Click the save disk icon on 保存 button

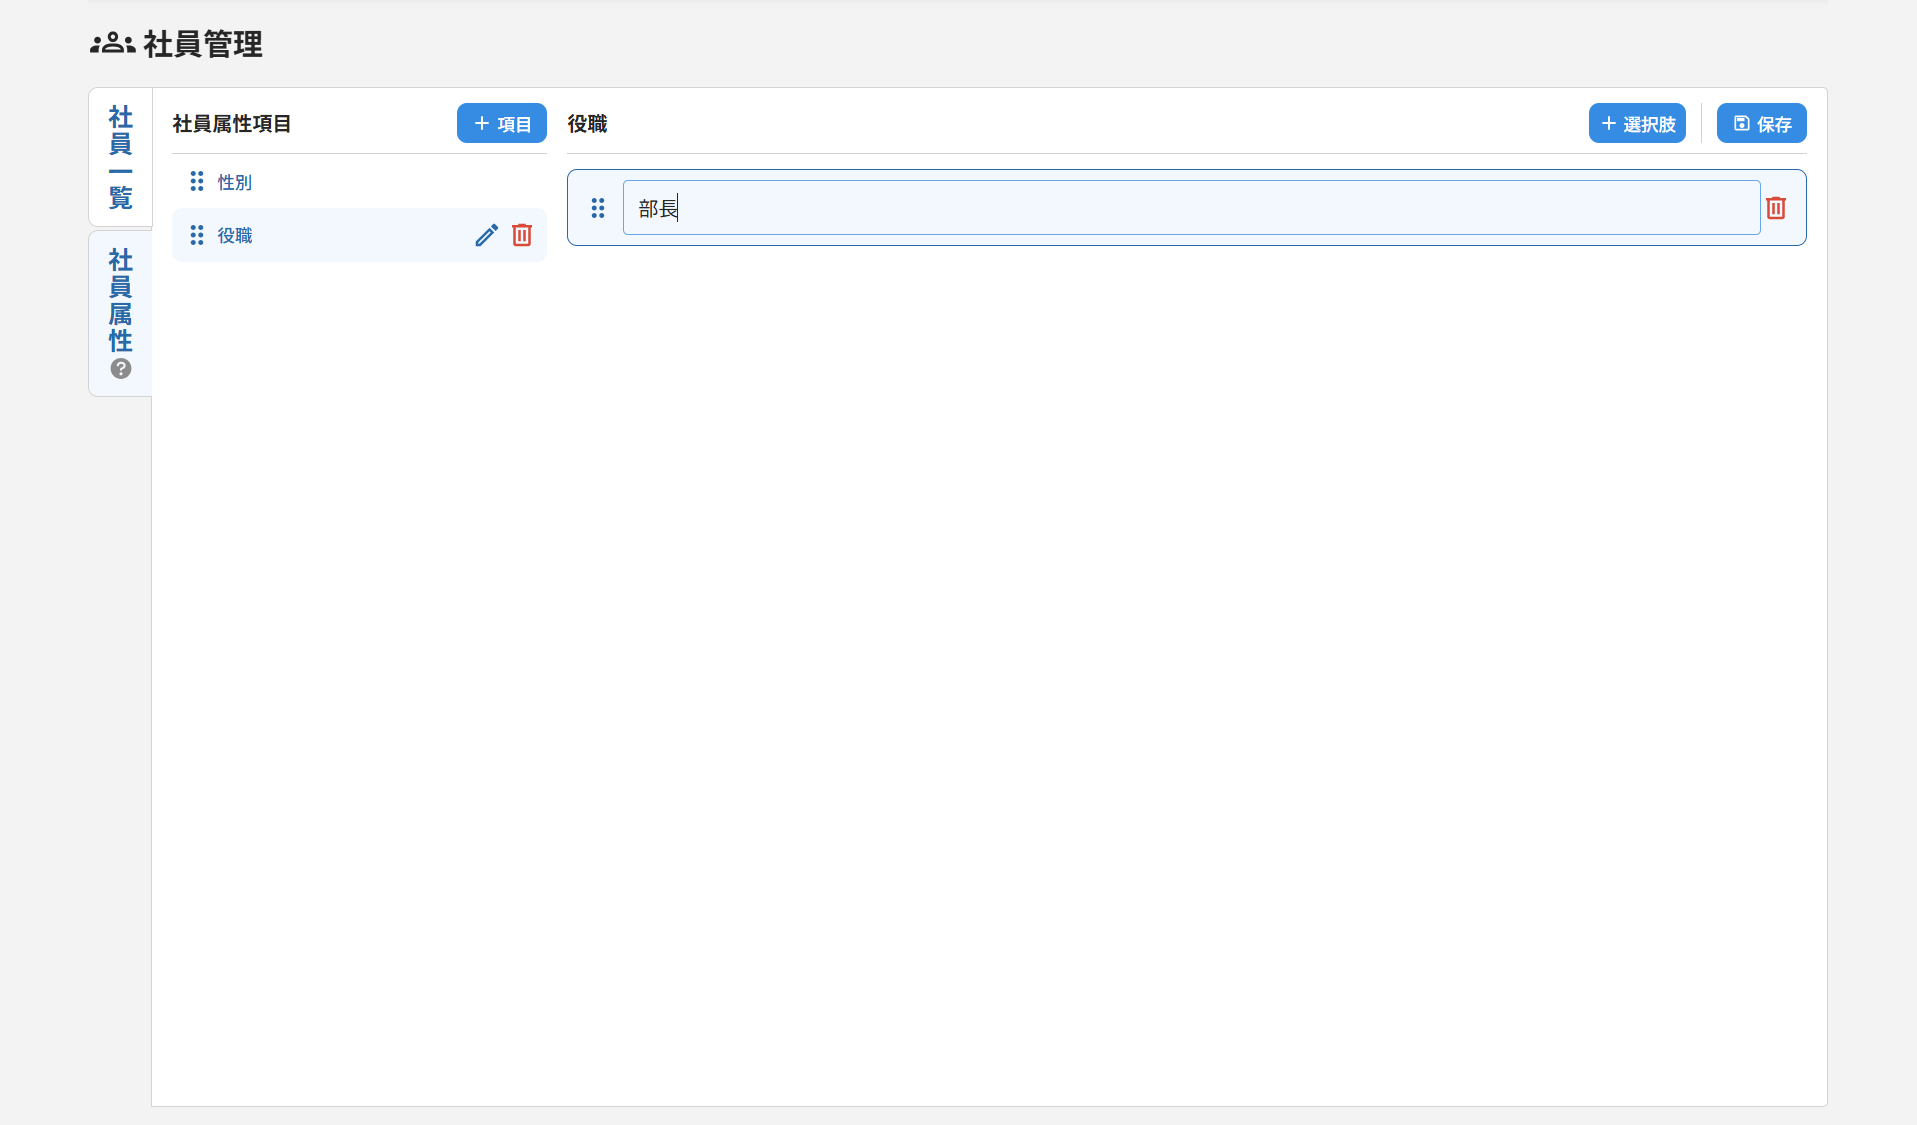tap(1740, 123)
